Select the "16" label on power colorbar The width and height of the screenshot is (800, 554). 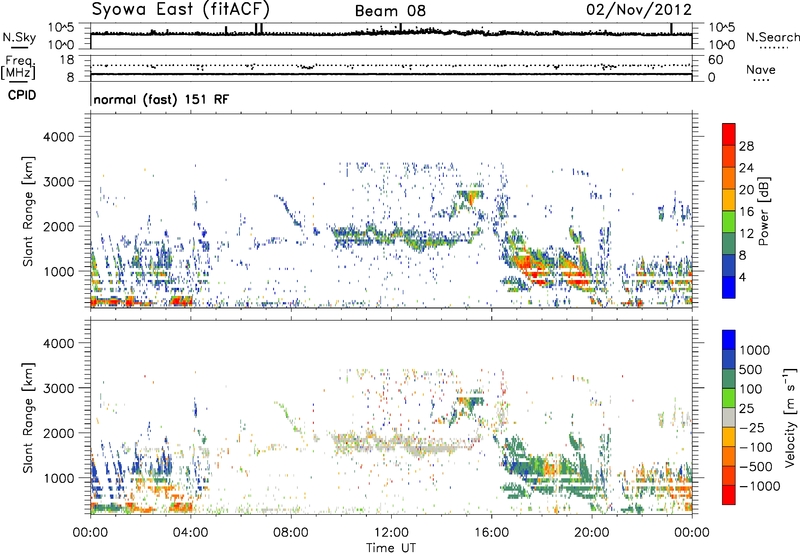point(746,212)
